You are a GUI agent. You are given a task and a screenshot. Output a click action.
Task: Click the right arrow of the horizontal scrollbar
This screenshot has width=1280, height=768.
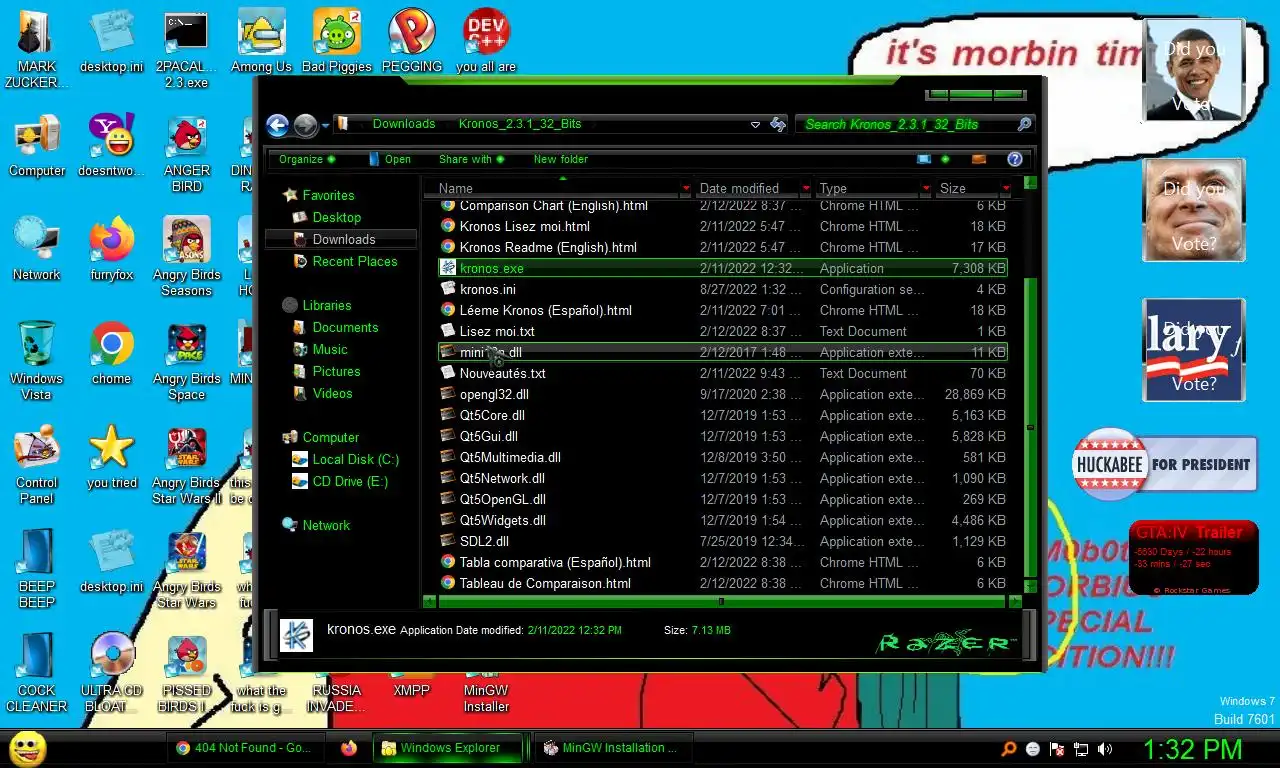click(x=1014, y=602)
